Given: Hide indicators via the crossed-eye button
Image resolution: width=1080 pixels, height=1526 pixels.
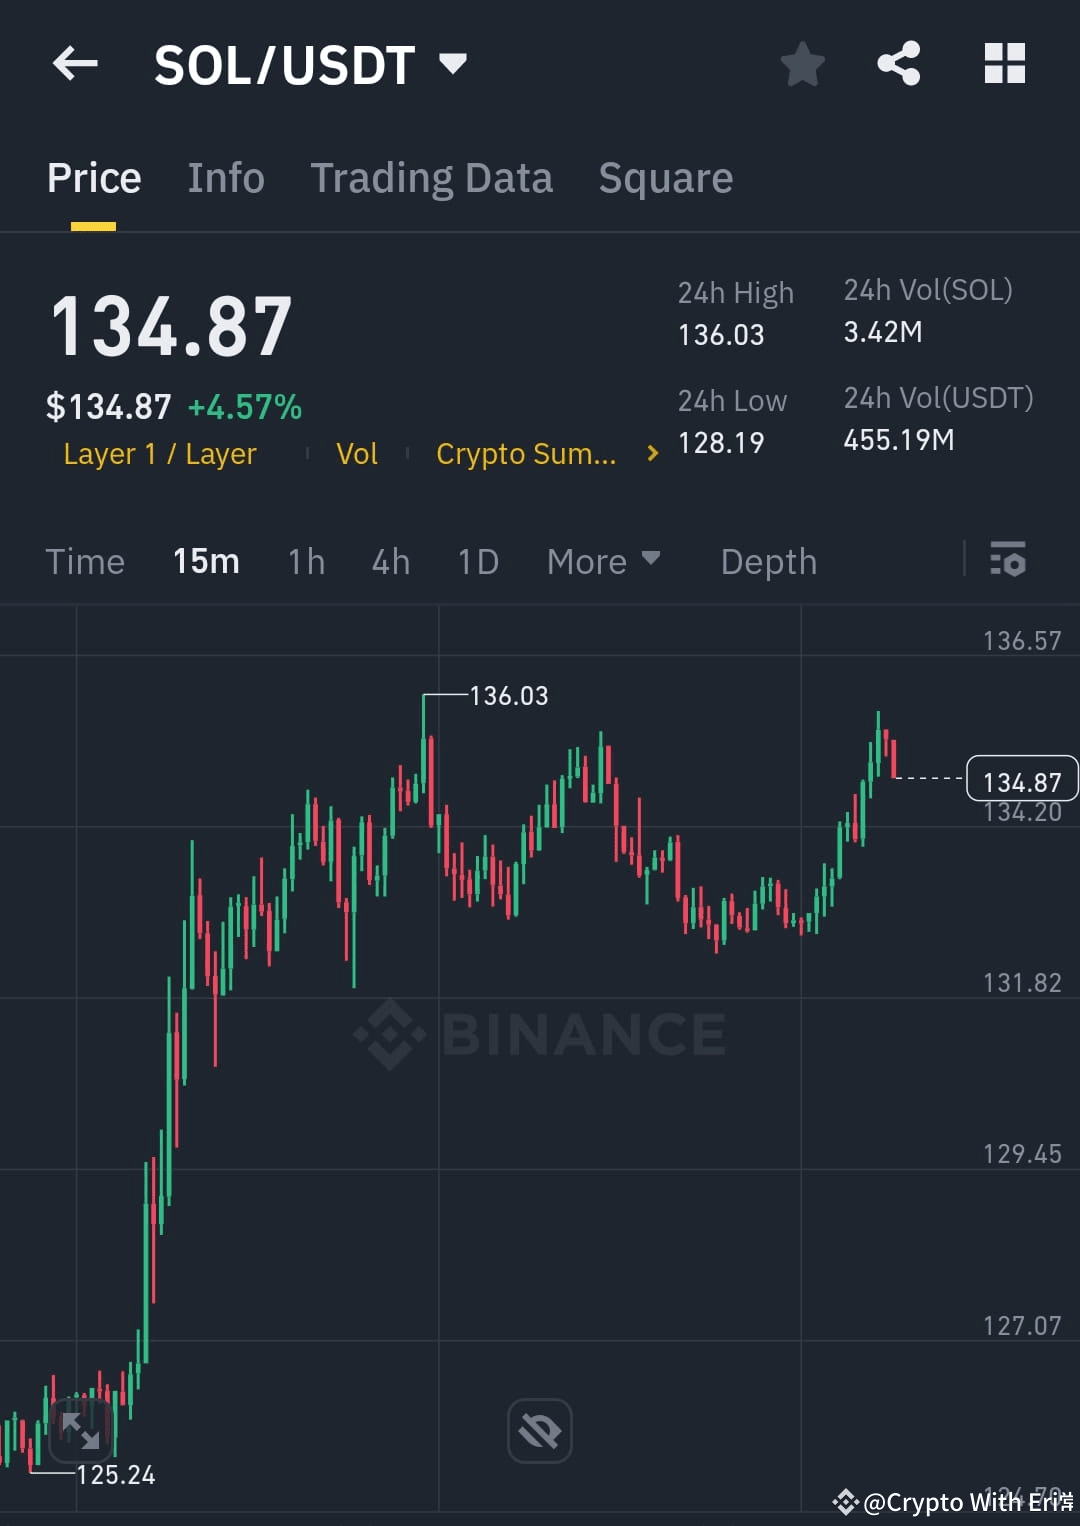Looking at the screenshot, I should click(539, 1430).
